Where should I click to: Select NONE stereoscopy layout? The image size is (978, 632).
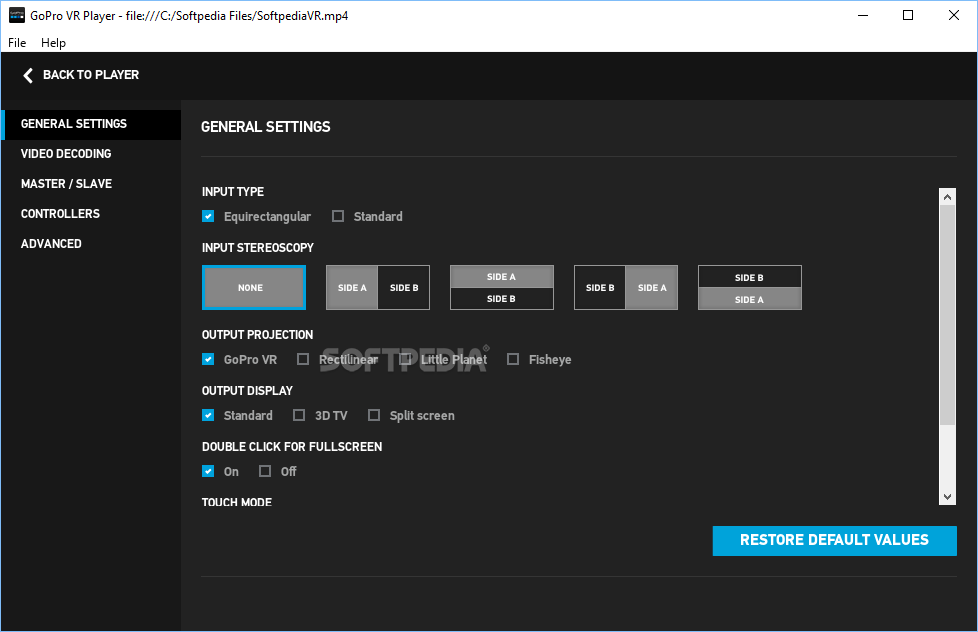pos(254,288)
